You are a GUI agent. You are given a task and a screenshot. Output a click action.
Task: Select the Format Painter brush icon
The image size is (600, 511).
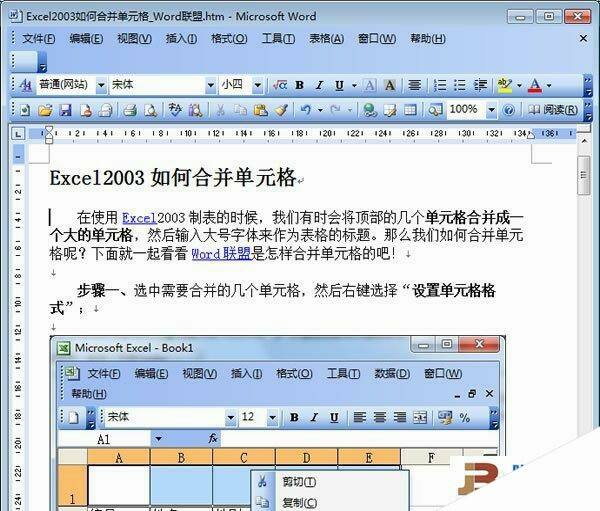281,111
